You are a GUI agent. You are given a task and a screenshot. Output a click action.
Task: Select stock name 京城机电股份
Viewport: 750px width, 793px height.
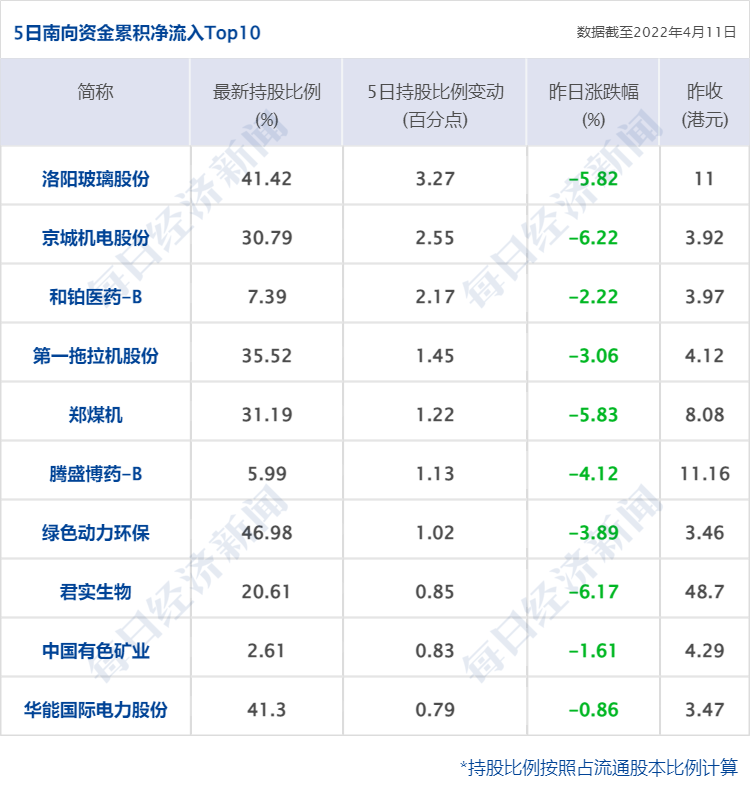95,238
